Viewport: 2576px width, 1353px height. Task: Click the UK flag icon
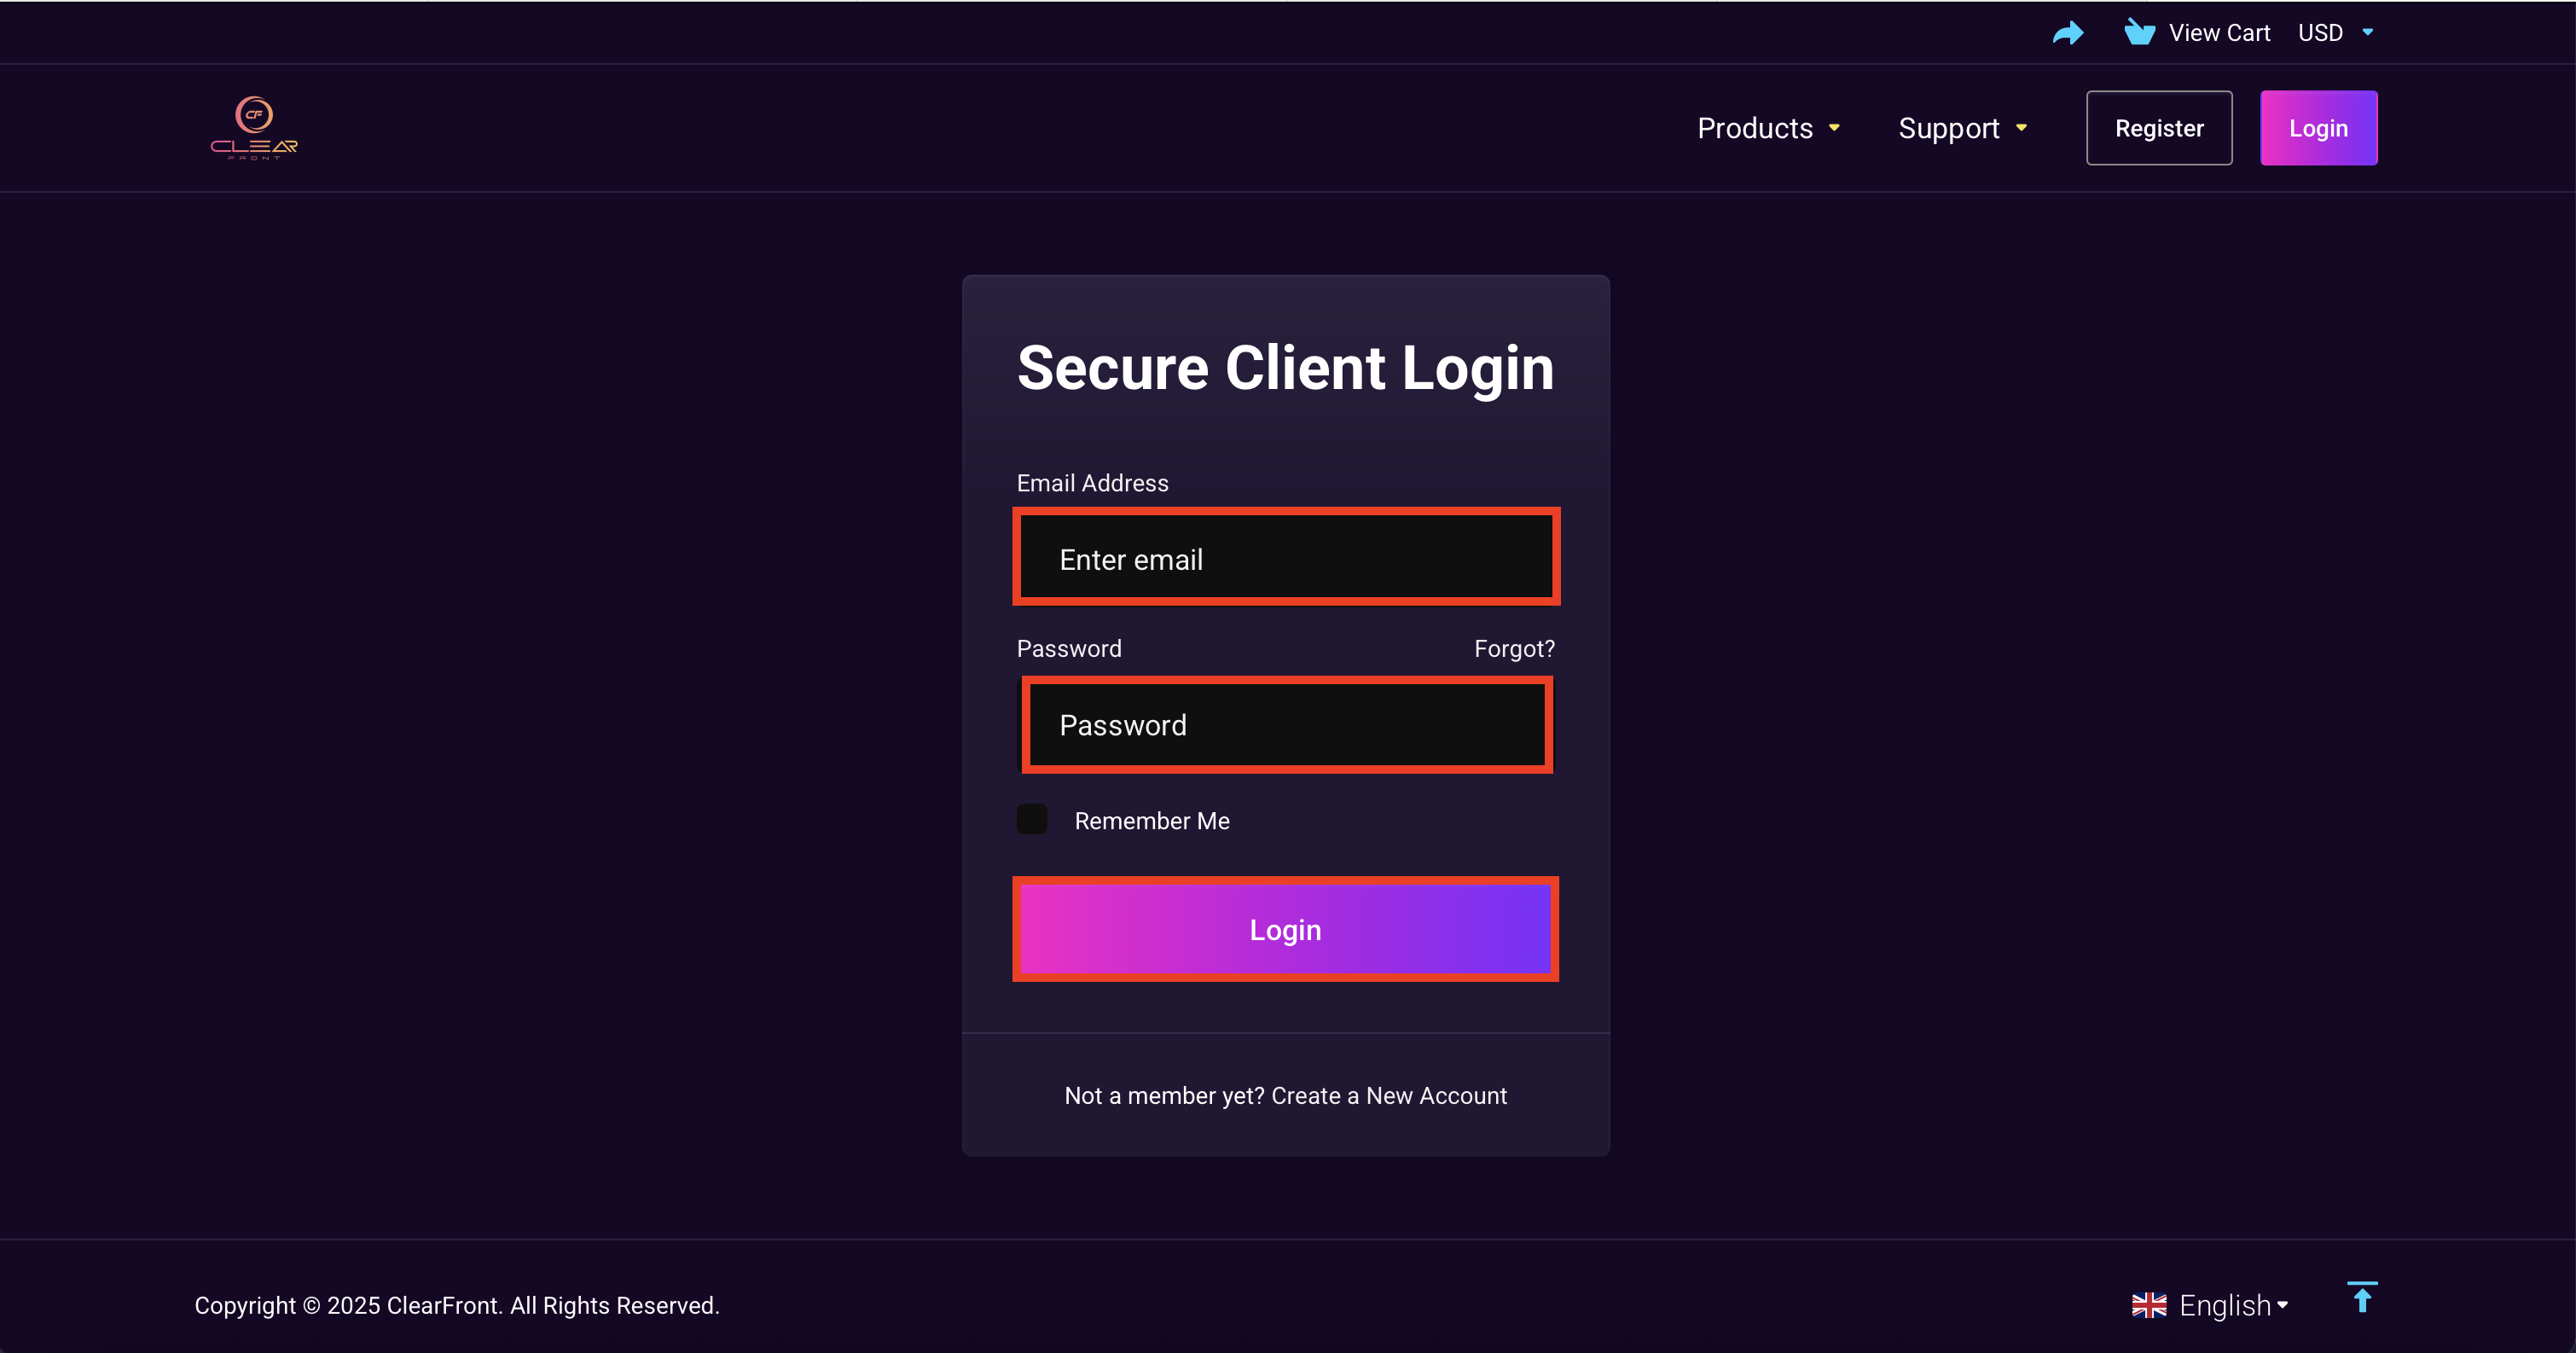[x=2149, y=1305]
